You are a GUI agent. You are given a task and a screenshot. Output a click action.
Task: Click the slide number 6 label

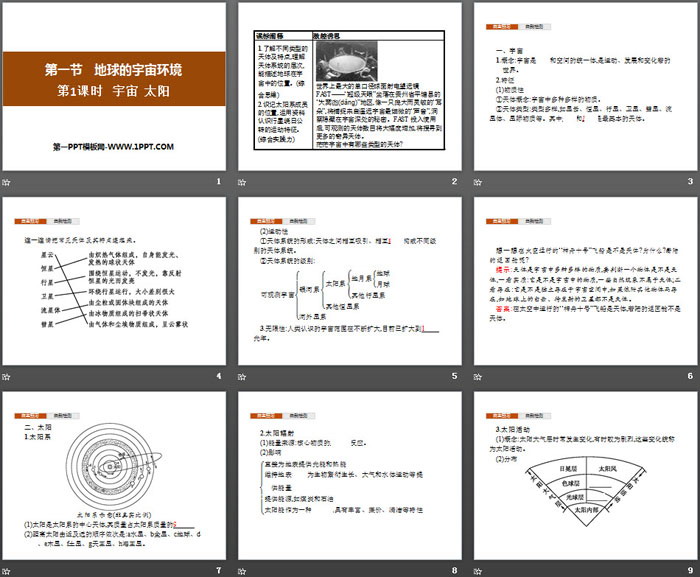tap(690, 376)
